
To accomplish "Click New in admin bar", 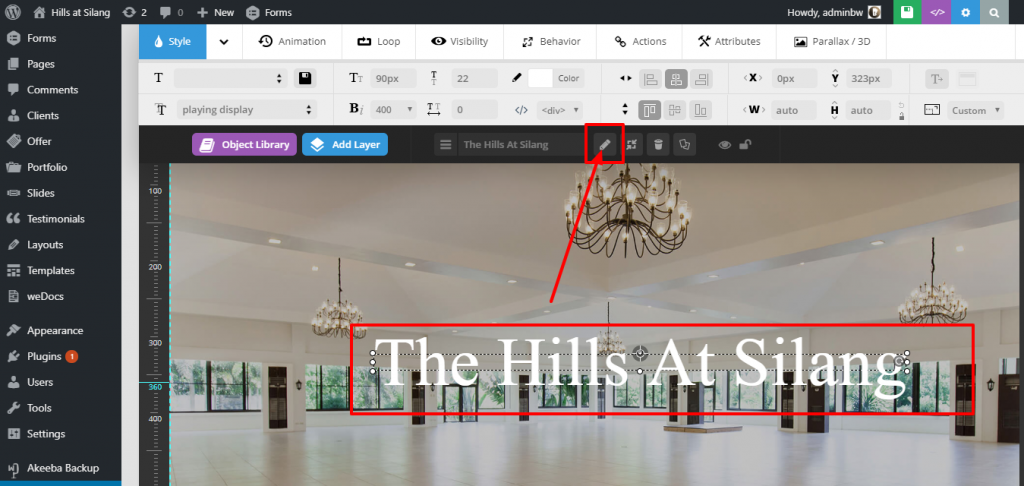I will point(215,12).
